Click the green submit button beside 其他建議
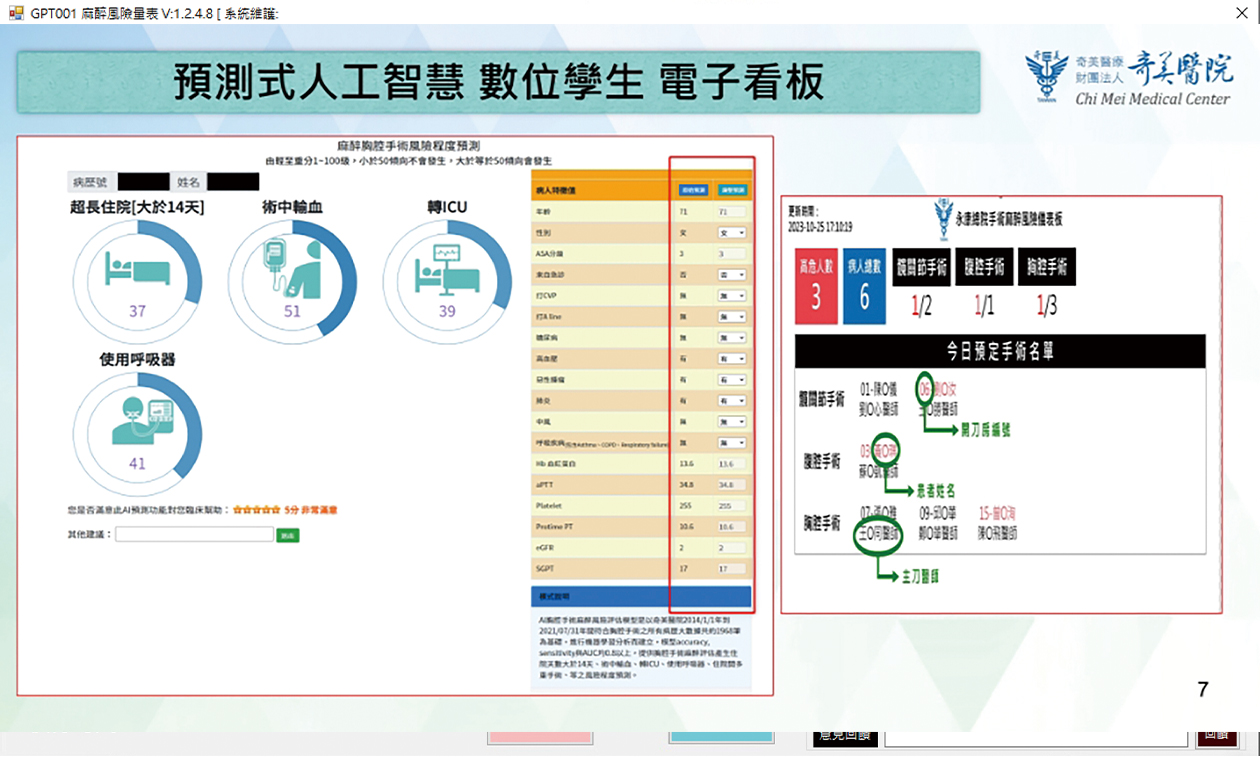The width and height of the screenshot is (1260, 757). coord(288,536)
